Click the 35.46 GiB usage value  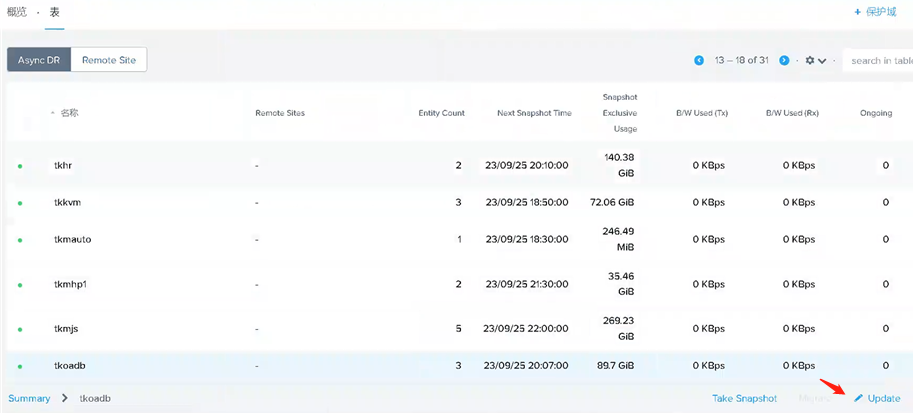coord(621,284)
